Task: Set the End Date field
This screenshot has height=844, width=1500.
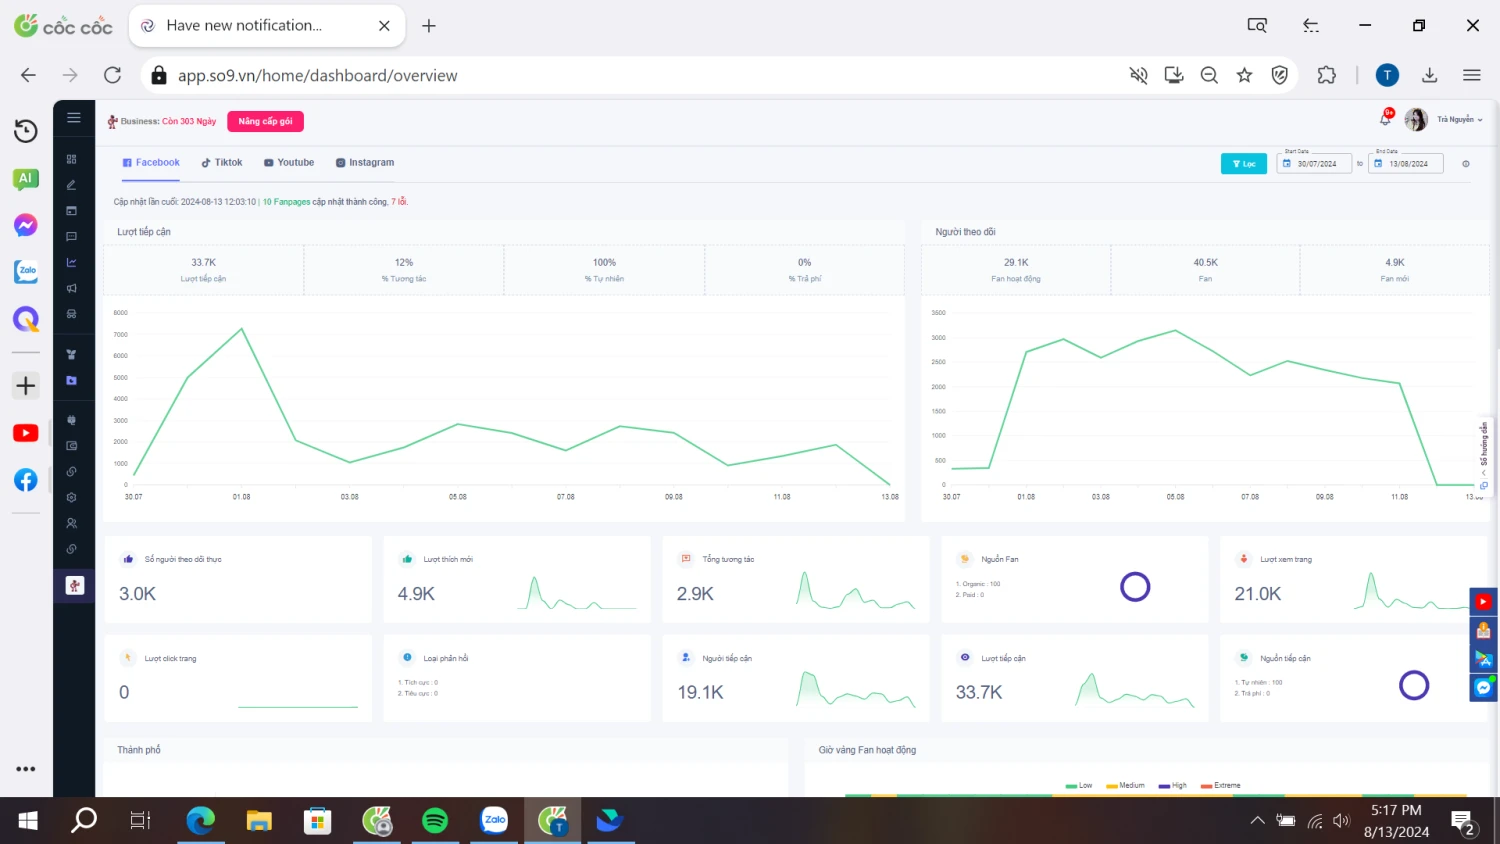Action: point(1406,163)
